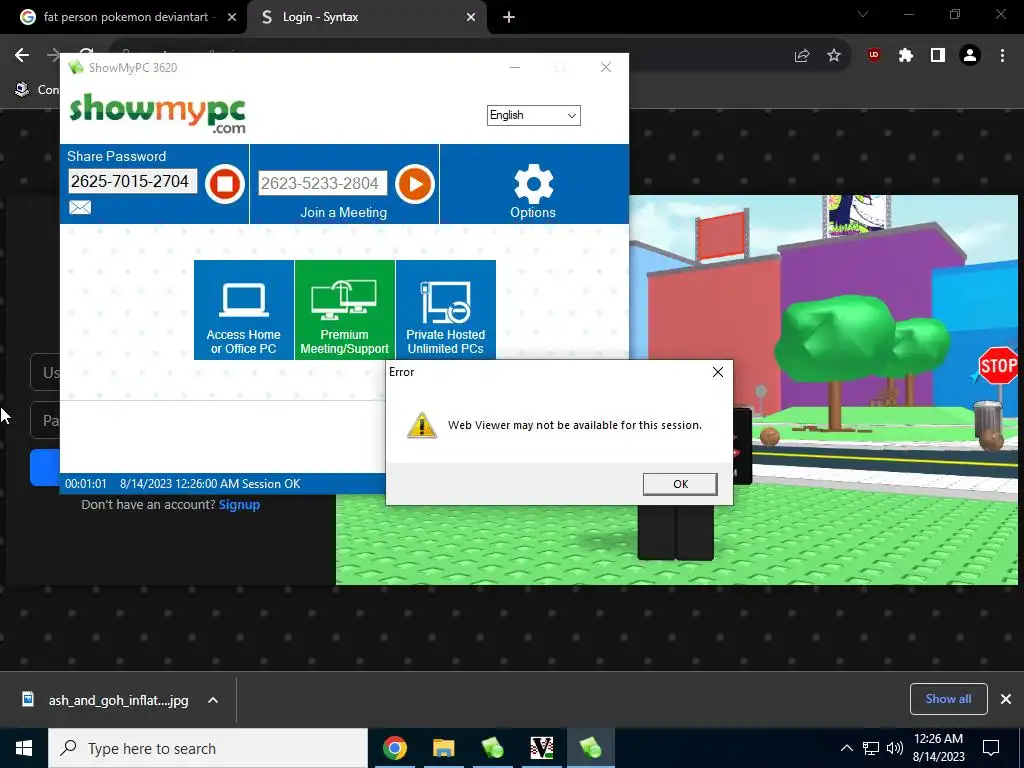Expand the download item options chevron

tap(213, 700)
